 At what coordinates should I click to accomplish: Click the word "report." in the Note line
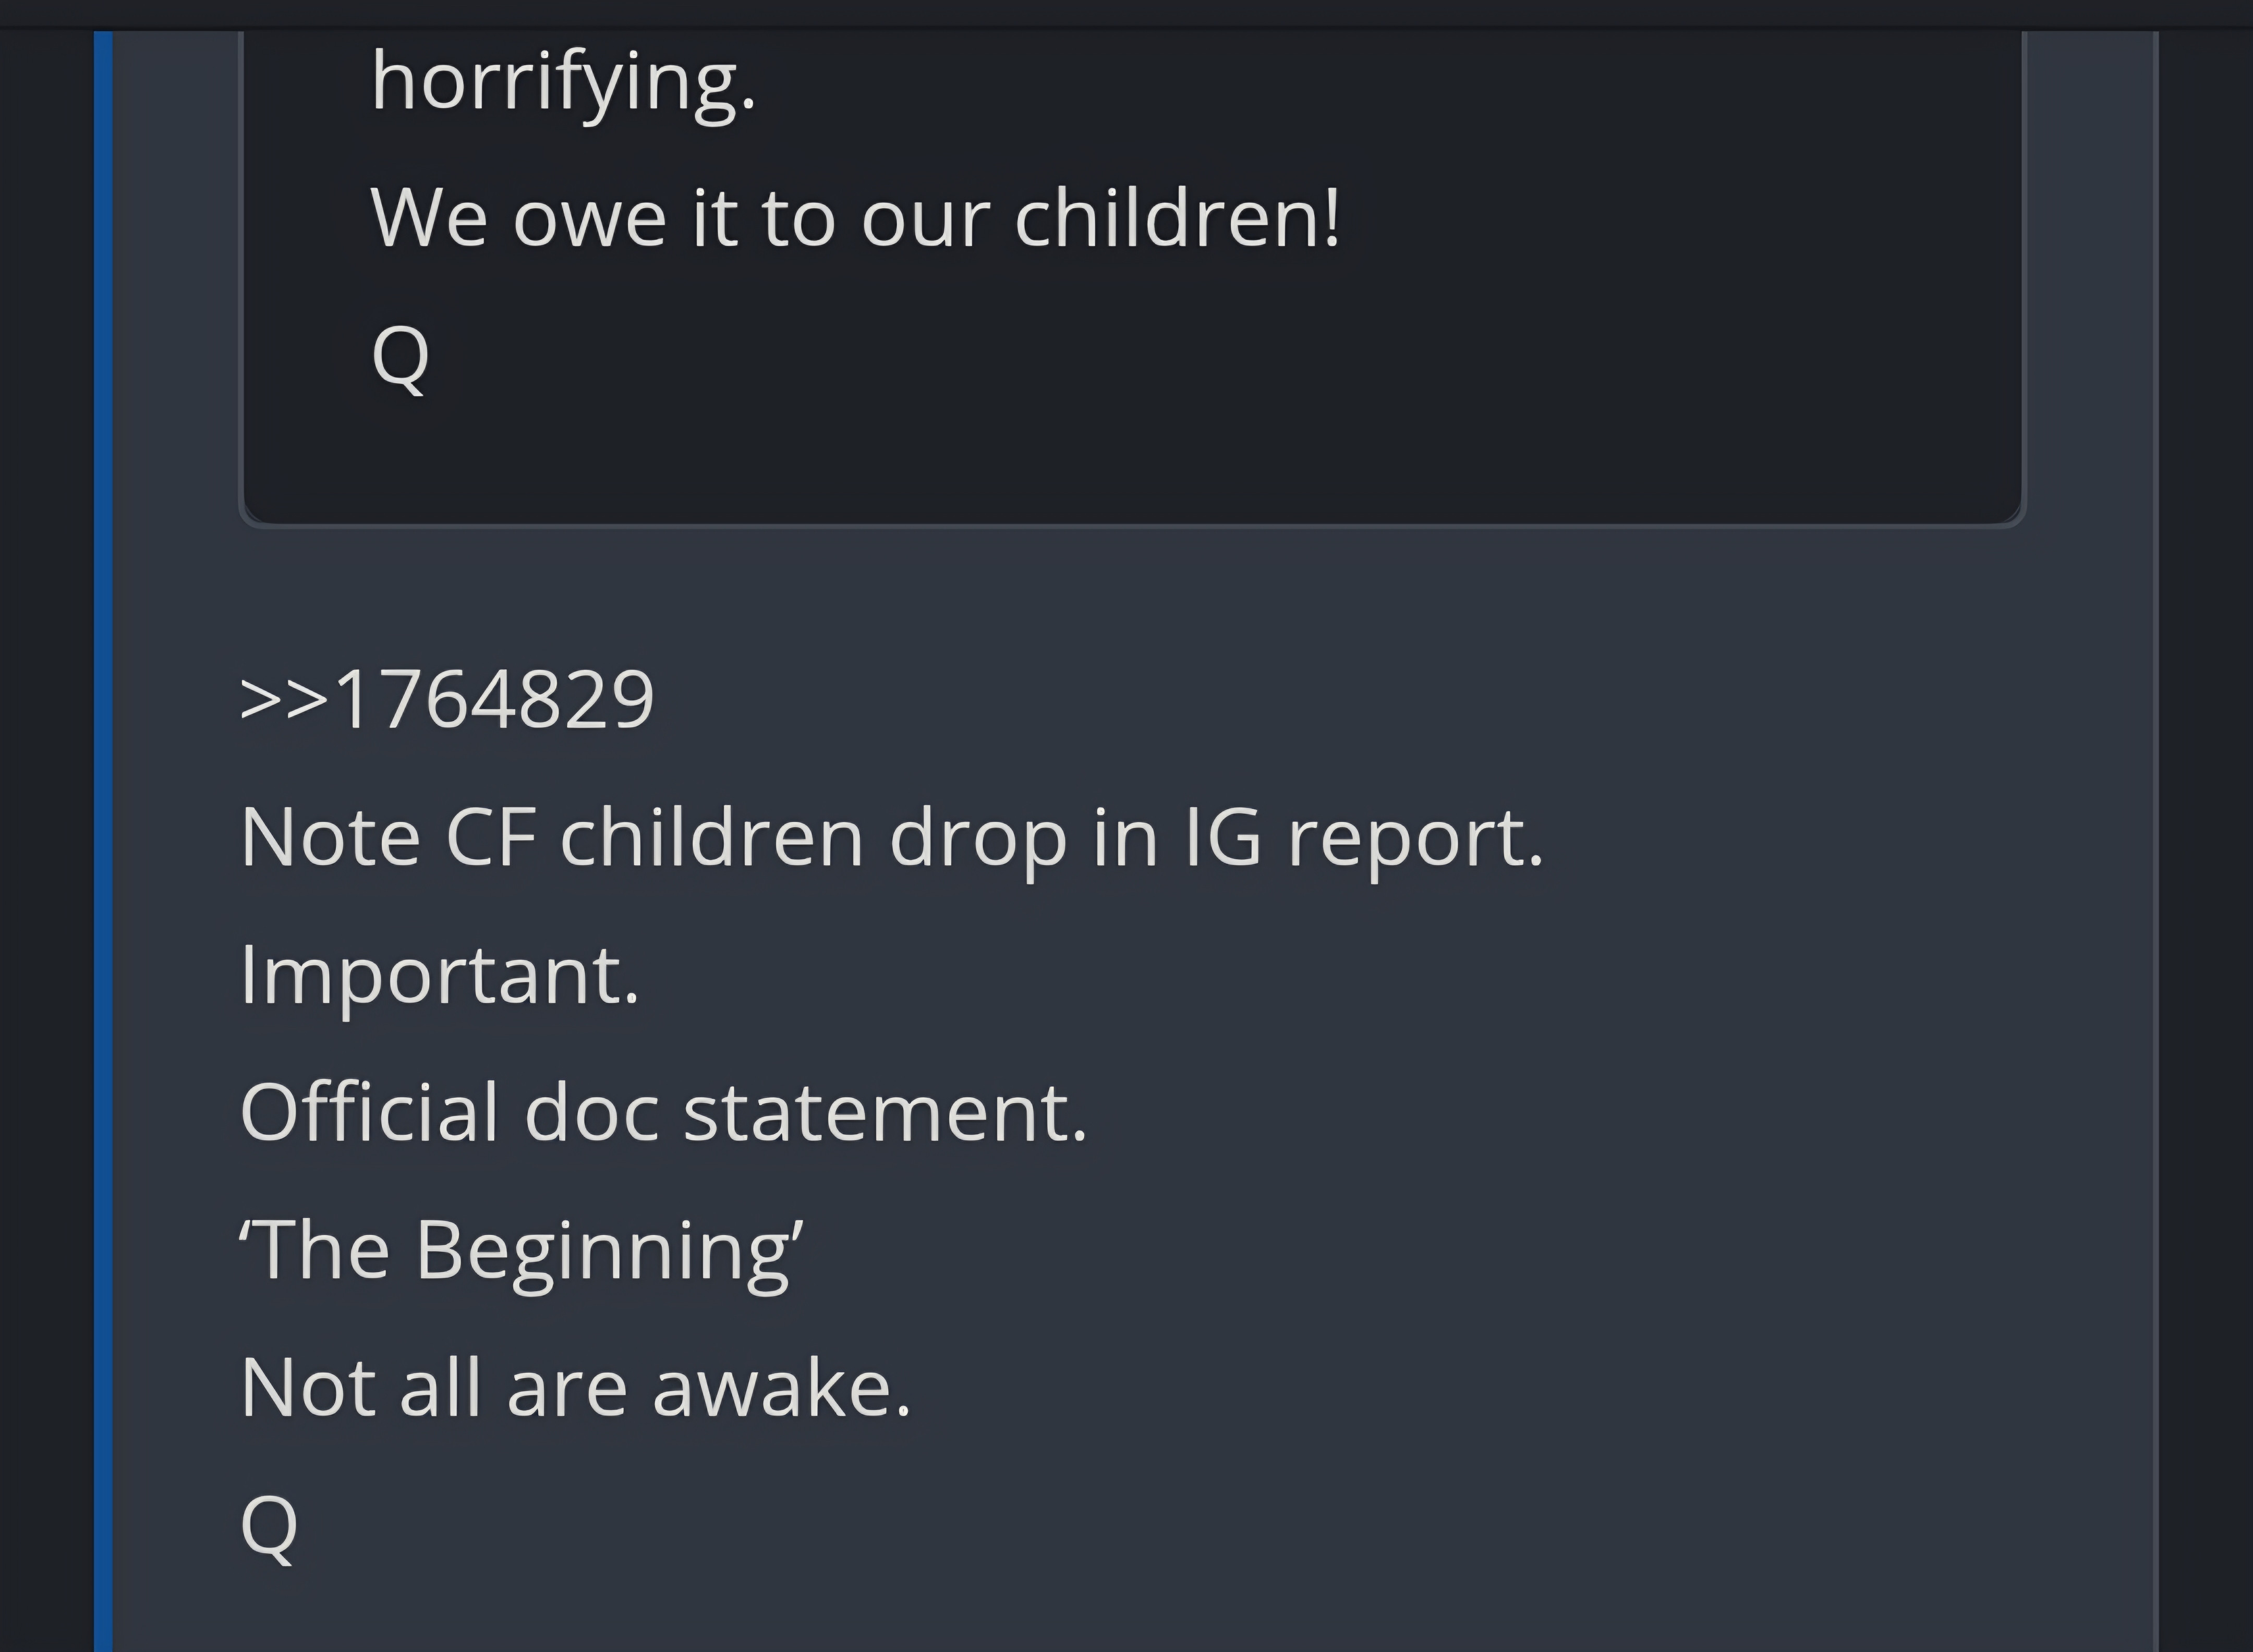[x=1415, y=838]
